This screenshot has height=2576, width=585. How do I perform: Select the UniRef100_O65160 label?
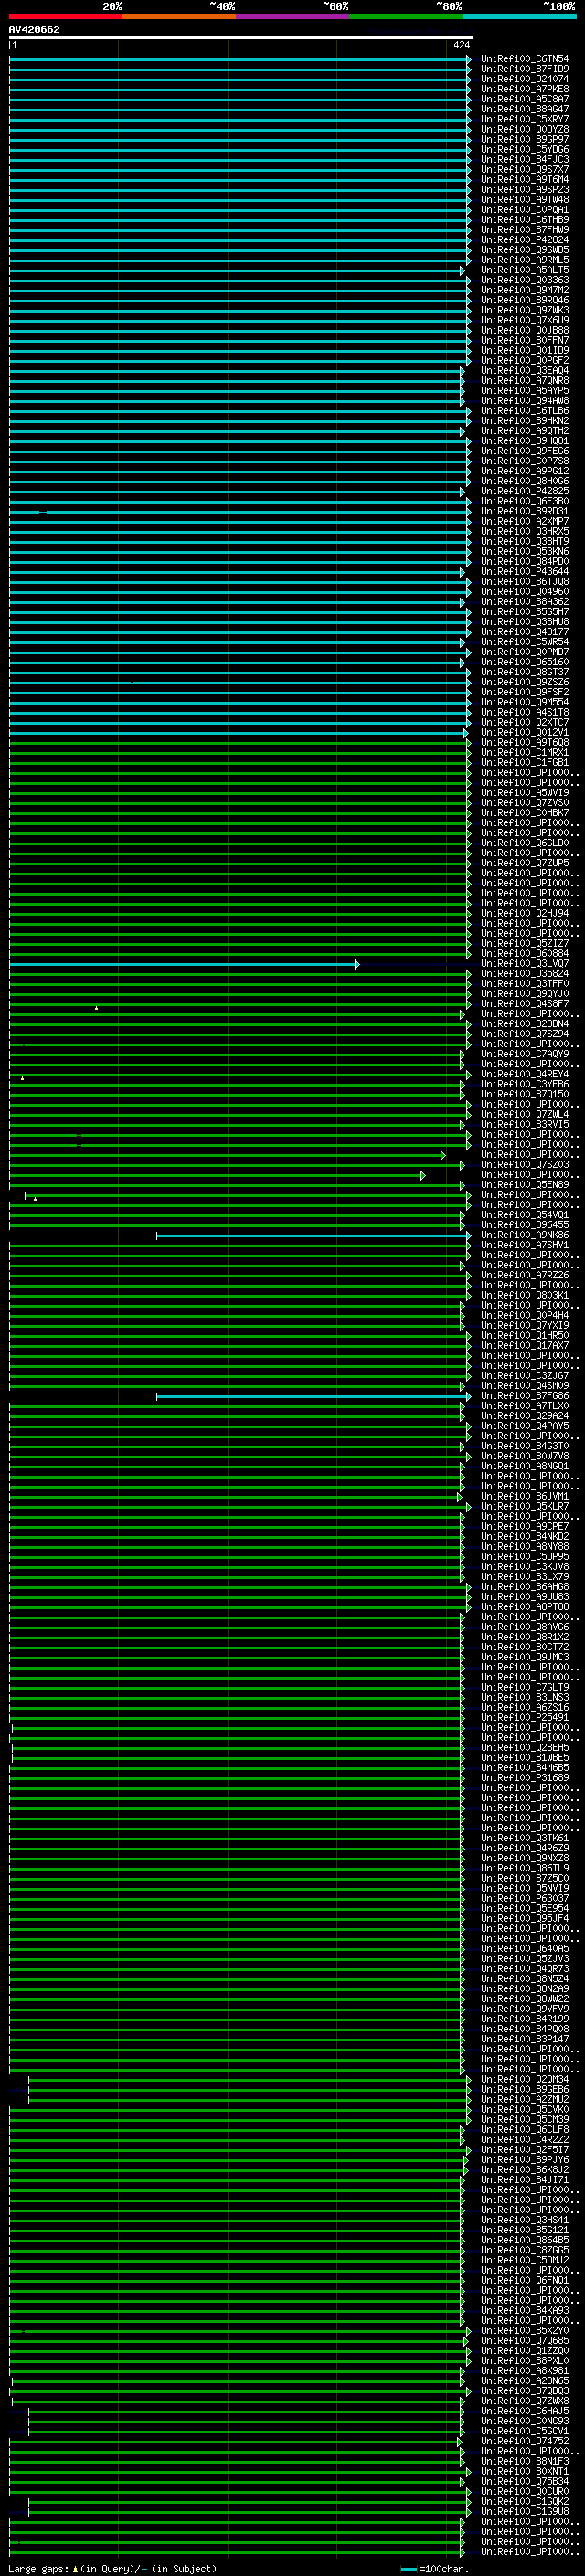[x=525, y=662]
